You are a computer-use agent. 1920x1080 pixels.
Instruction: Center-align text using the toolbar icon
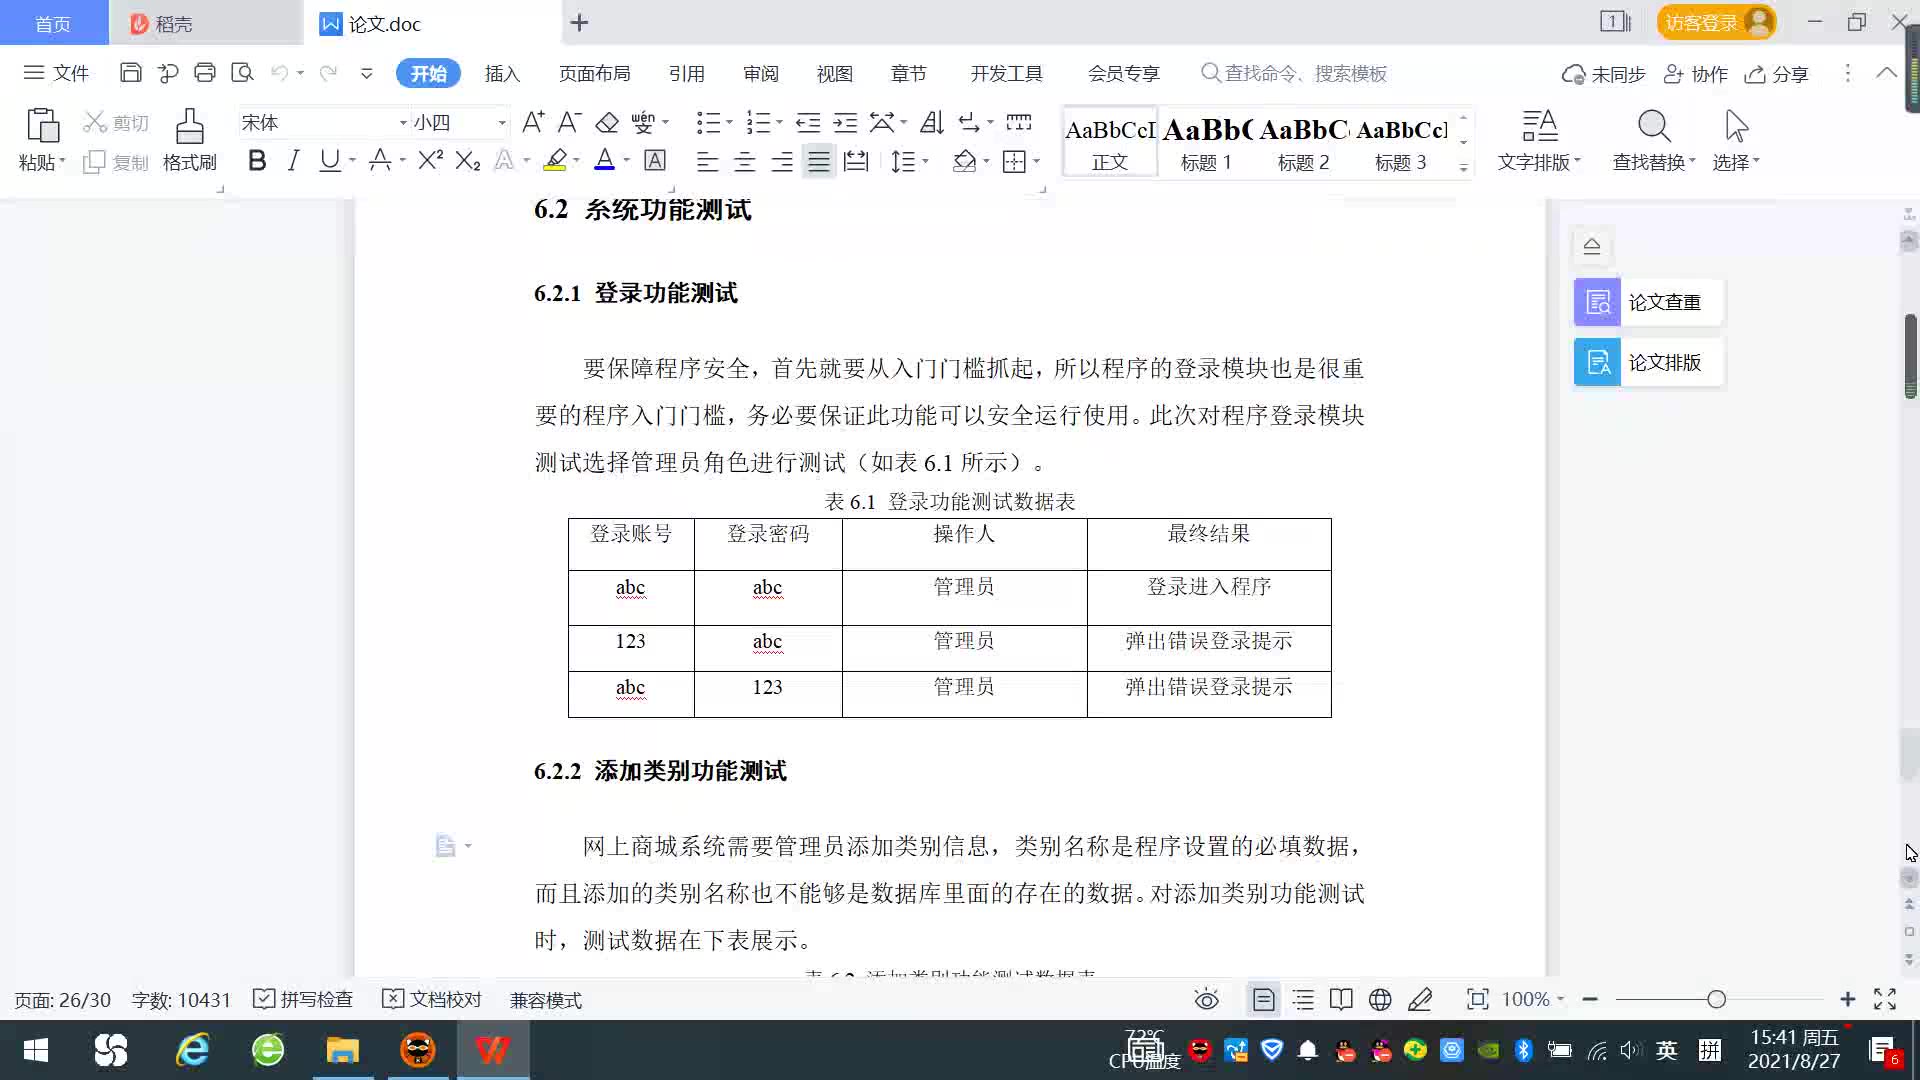tap(744, 162)
